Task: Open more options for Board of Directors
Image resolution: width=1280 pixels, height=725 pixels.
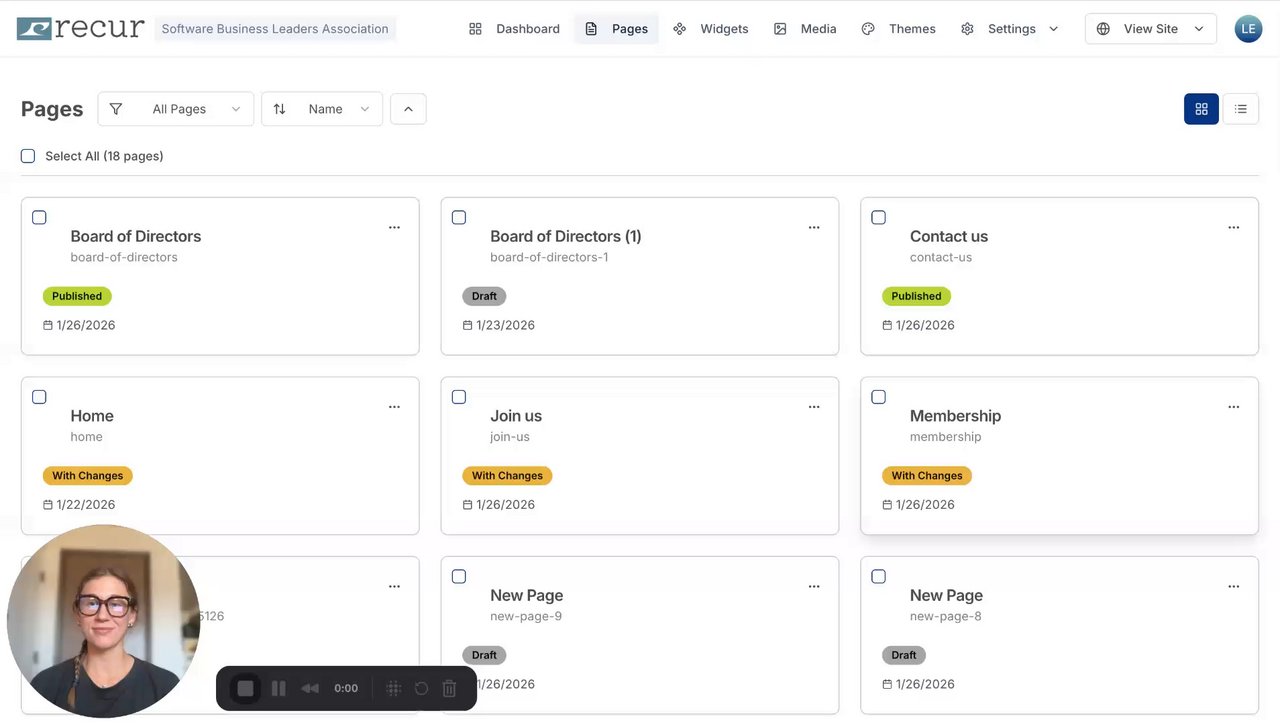Action: coord(394,227)
